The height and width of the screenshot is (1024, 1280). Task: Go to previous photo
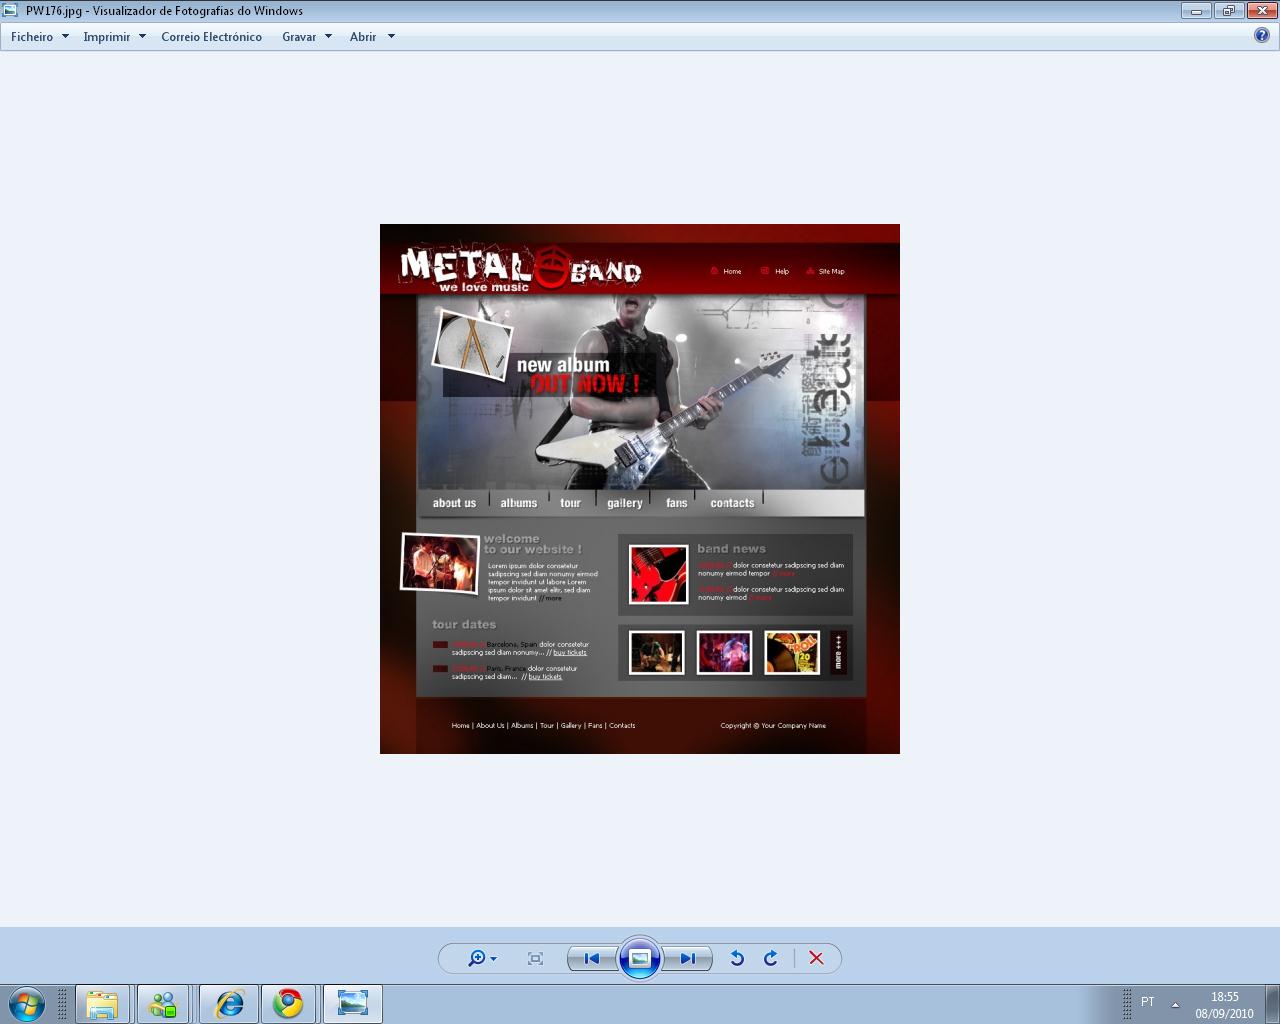click(x=592, y=958)
